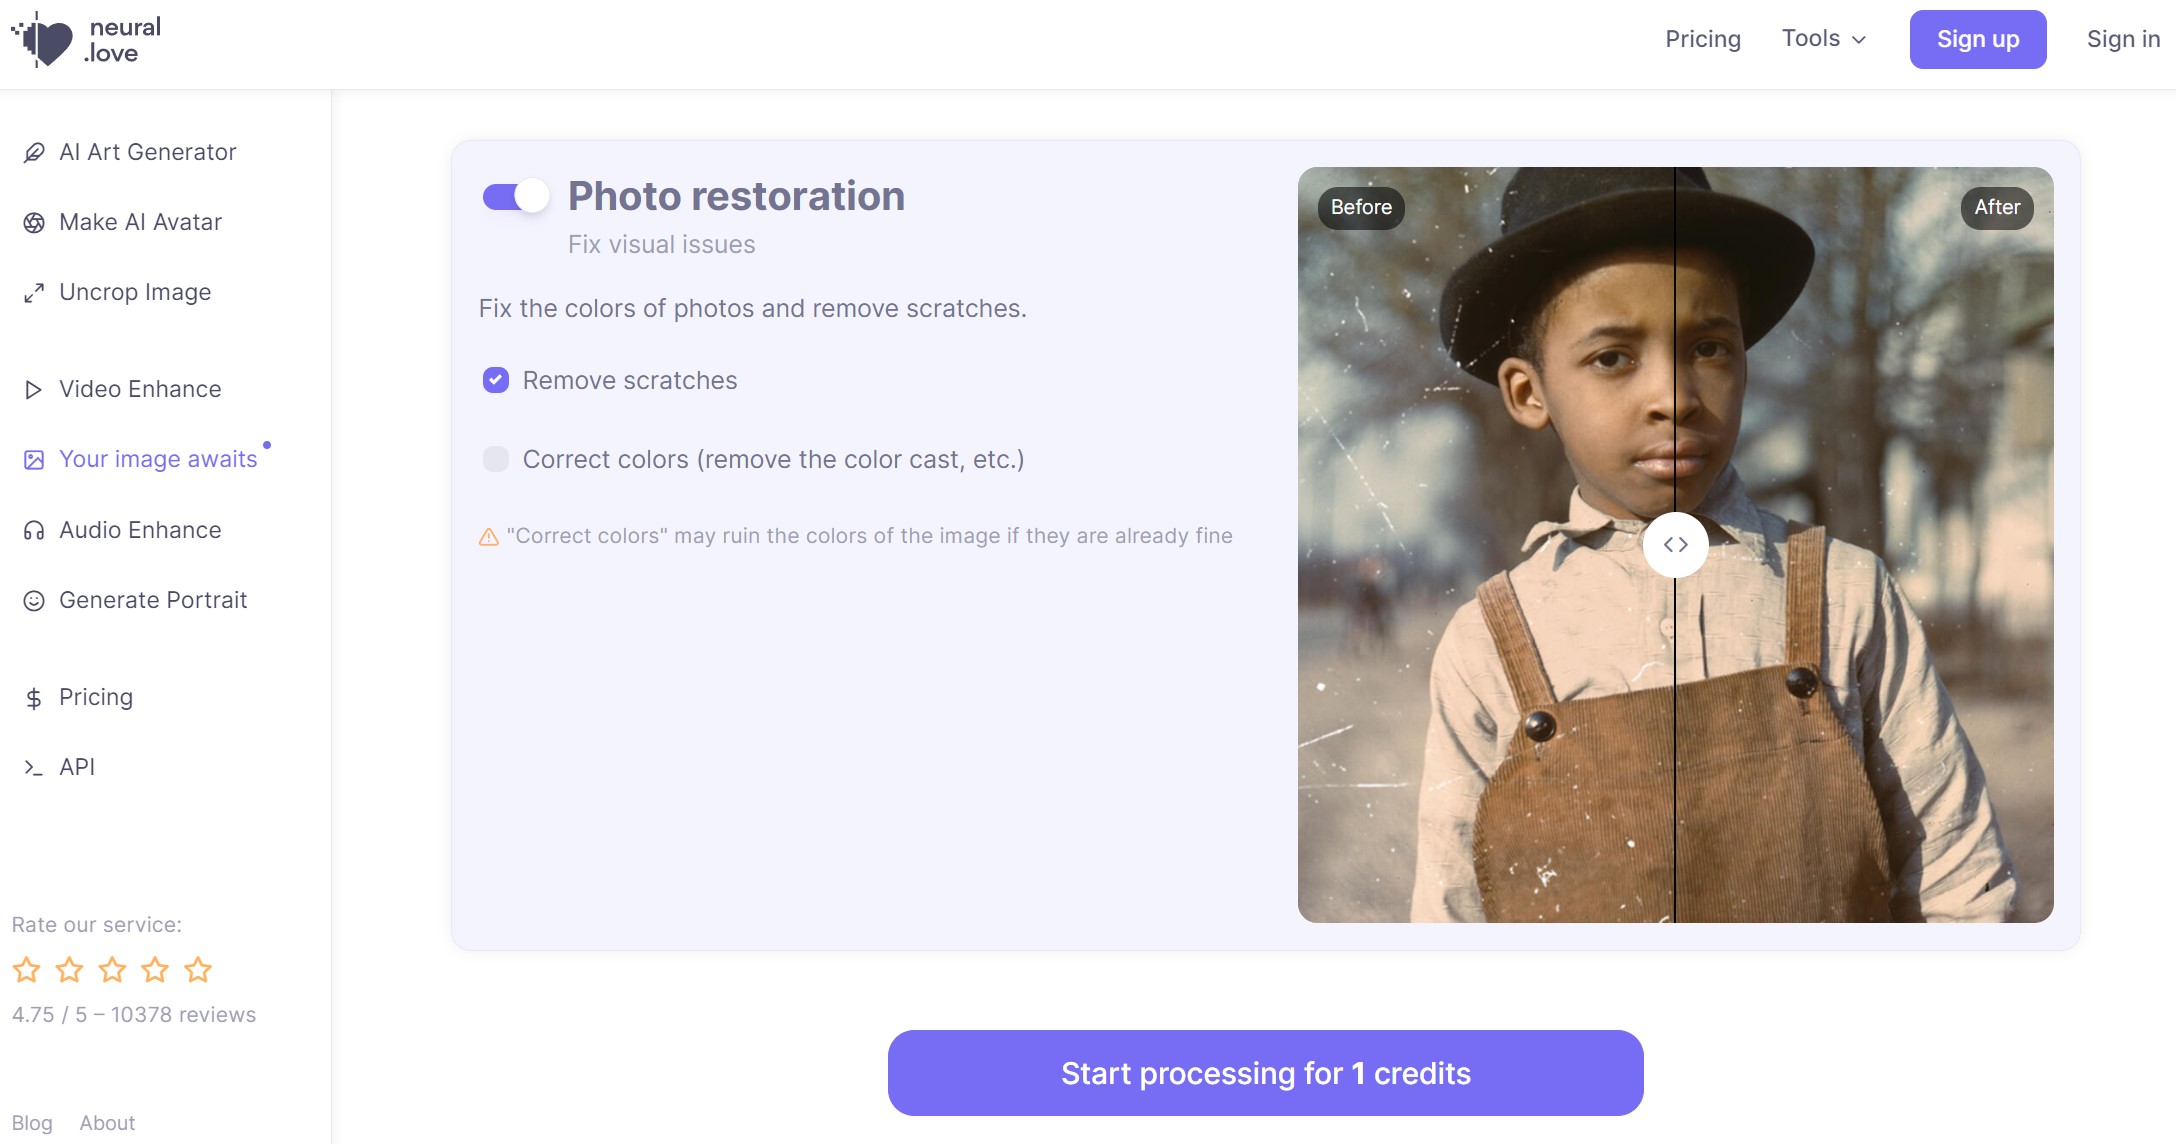The image size is (2176, 1144).
Task: Click the Uncrop Image arrows icon
Action: 34,293
